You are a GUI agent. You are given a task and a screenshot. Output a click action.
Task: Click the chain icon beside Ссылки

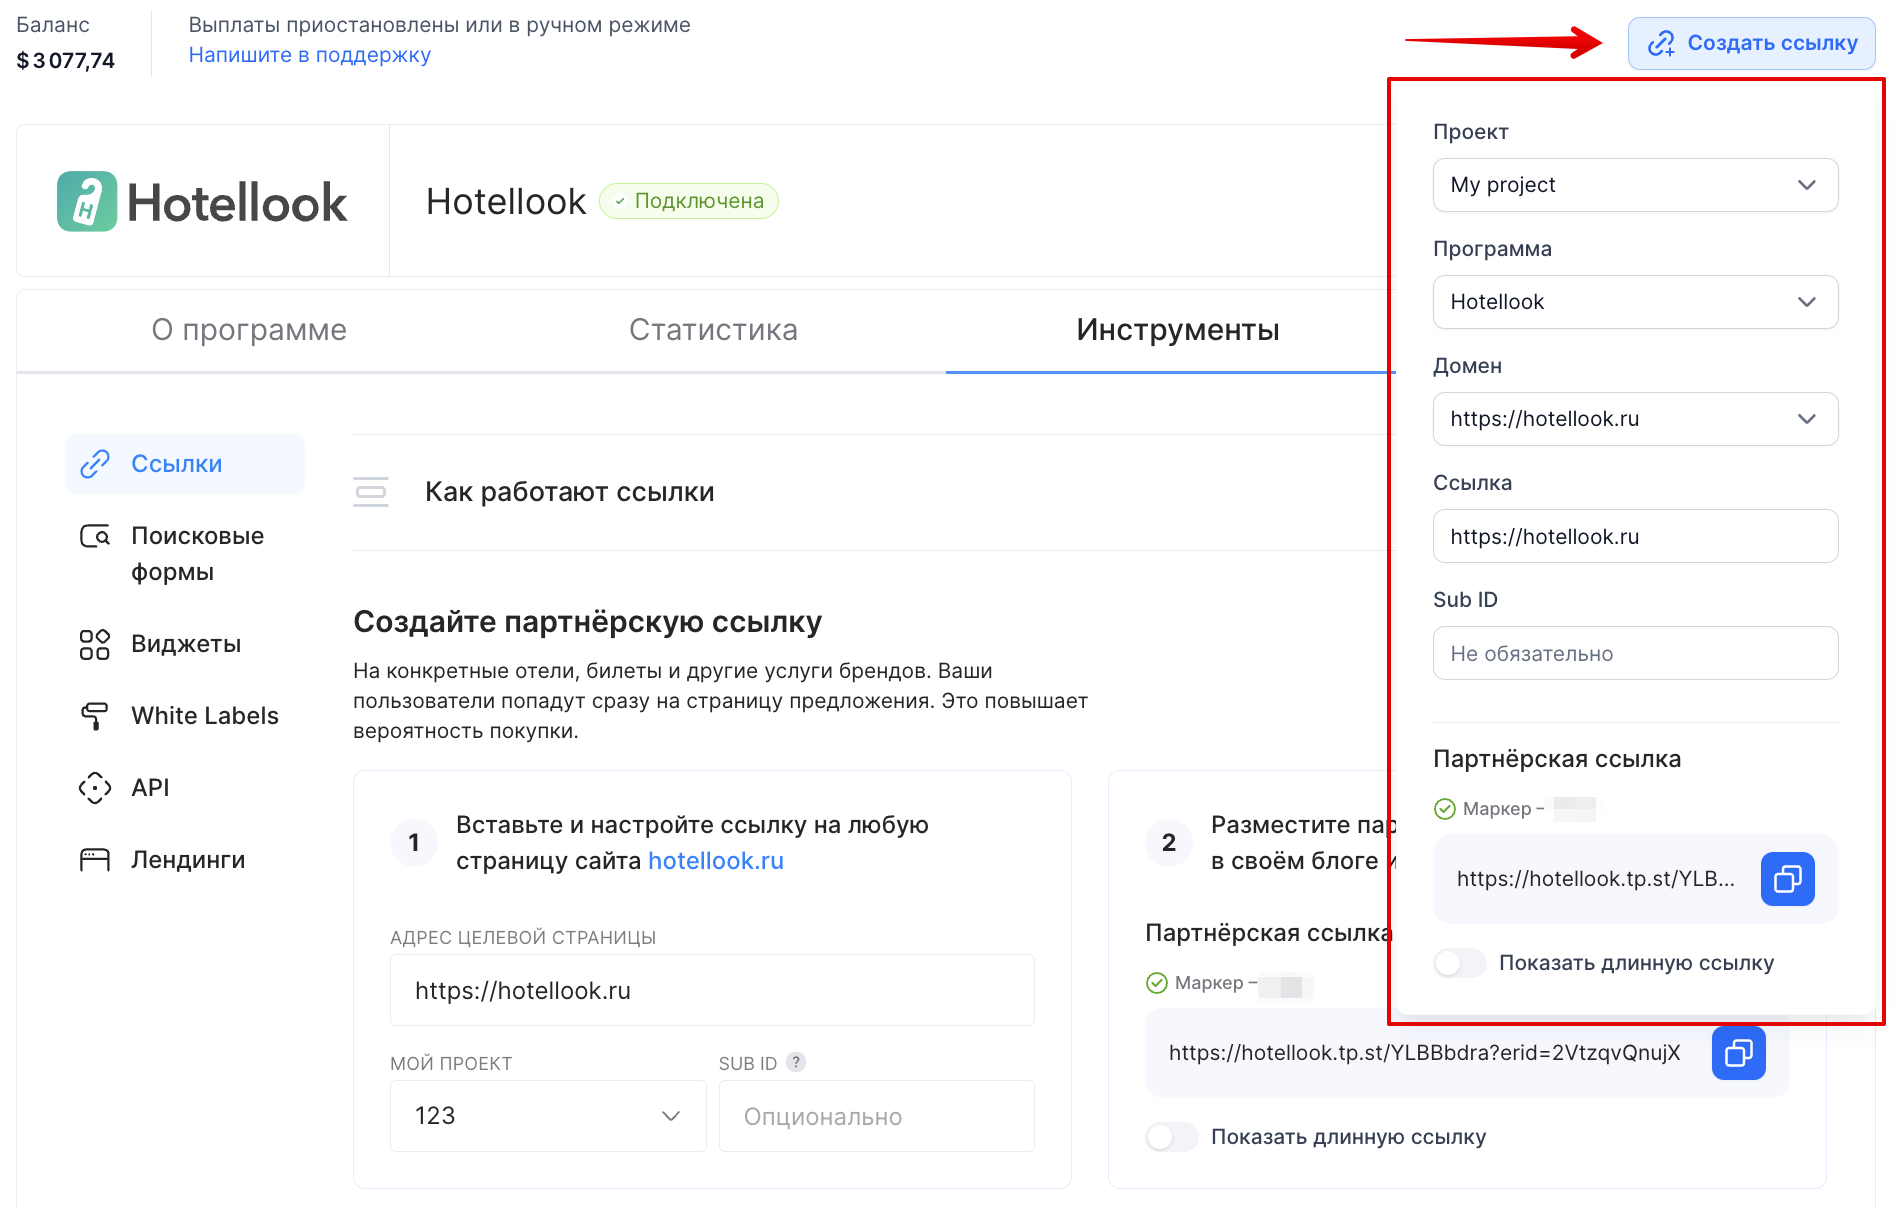pos(95,464)
